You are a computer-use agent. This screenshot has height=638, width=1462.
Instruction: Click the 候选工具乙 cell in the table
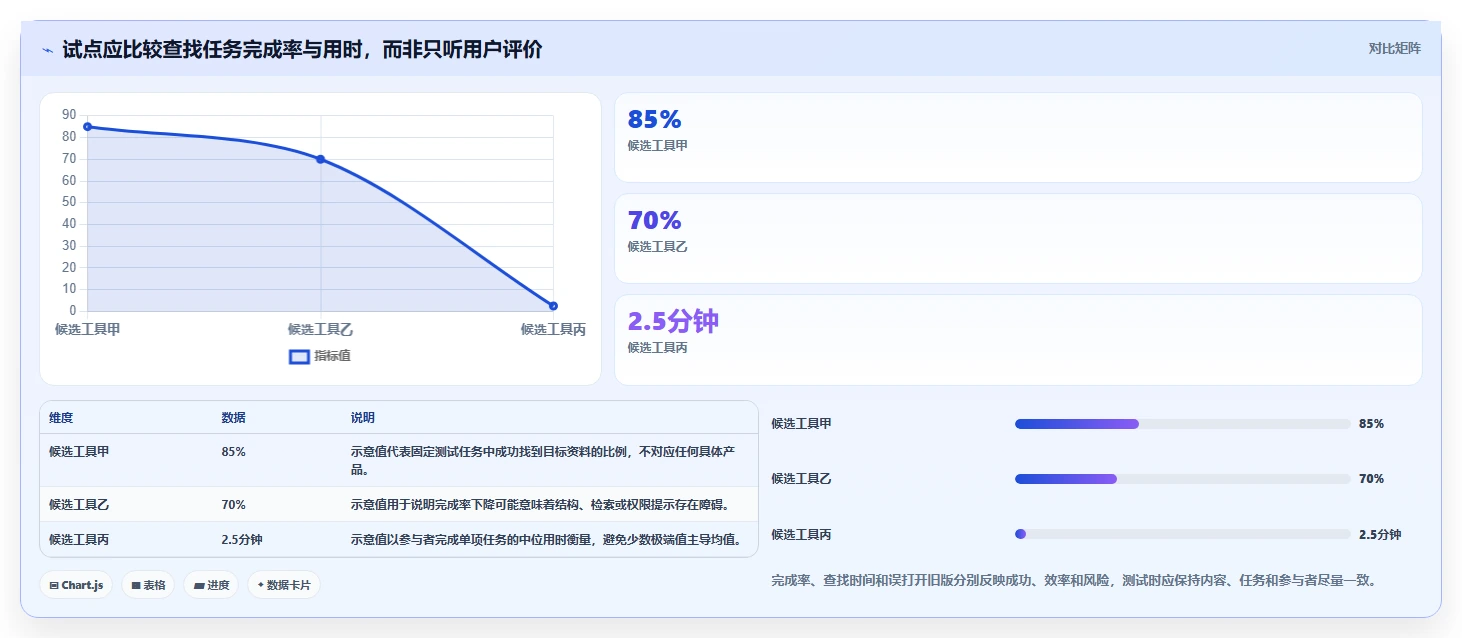coord(79,505)
